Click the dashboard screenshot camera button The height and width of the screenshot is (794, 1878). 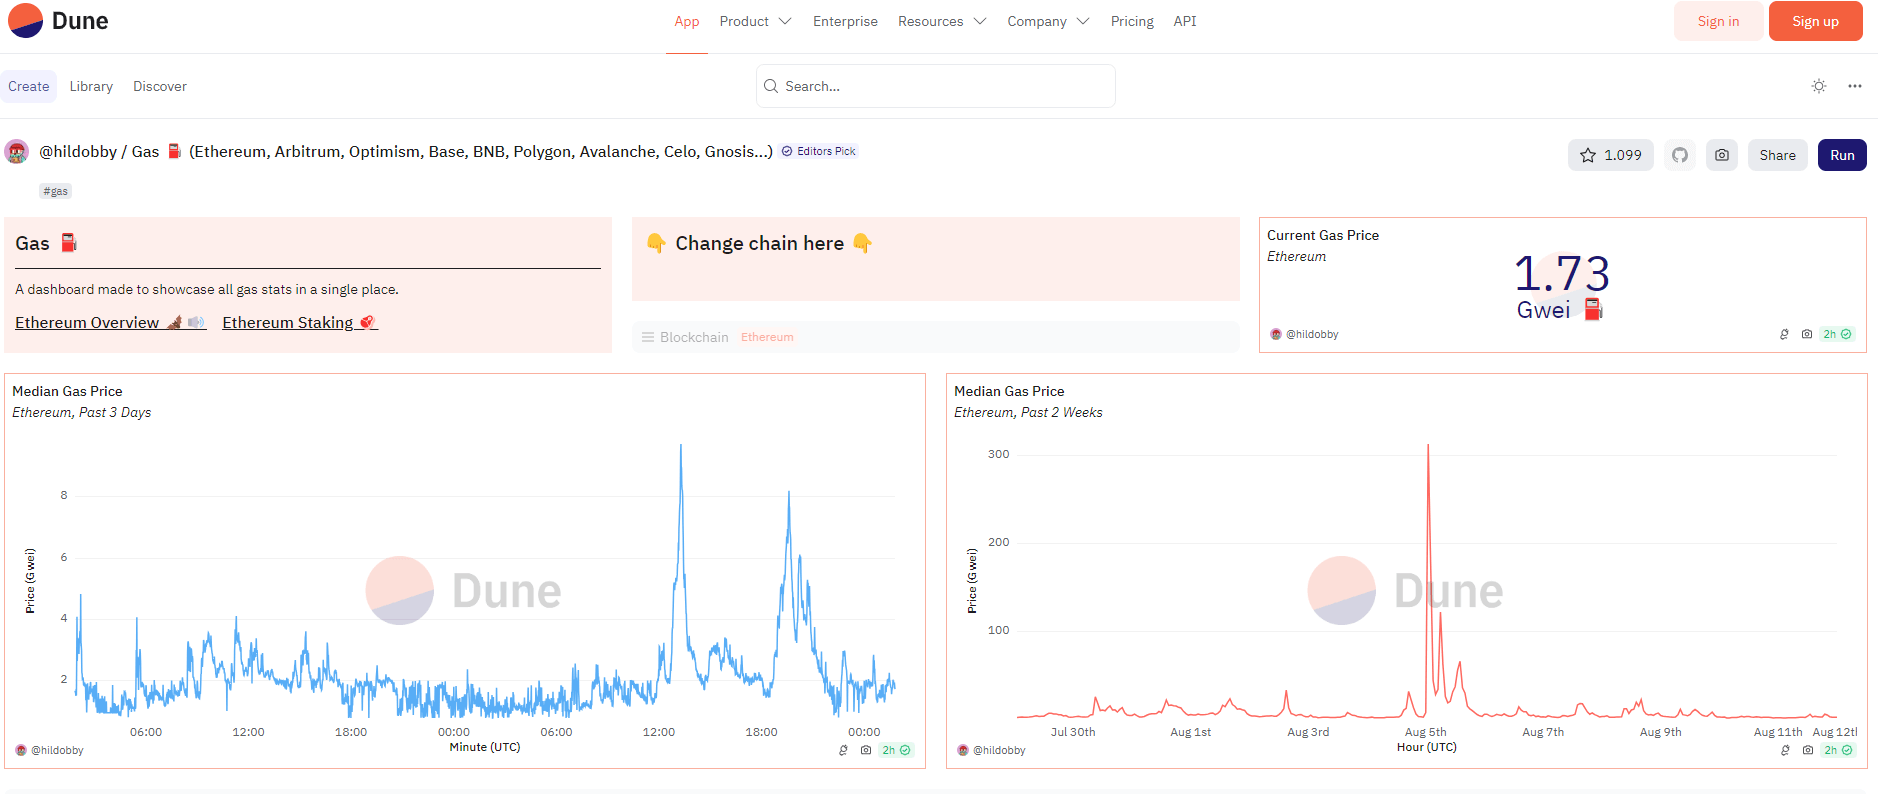[x=1722, y=155]
